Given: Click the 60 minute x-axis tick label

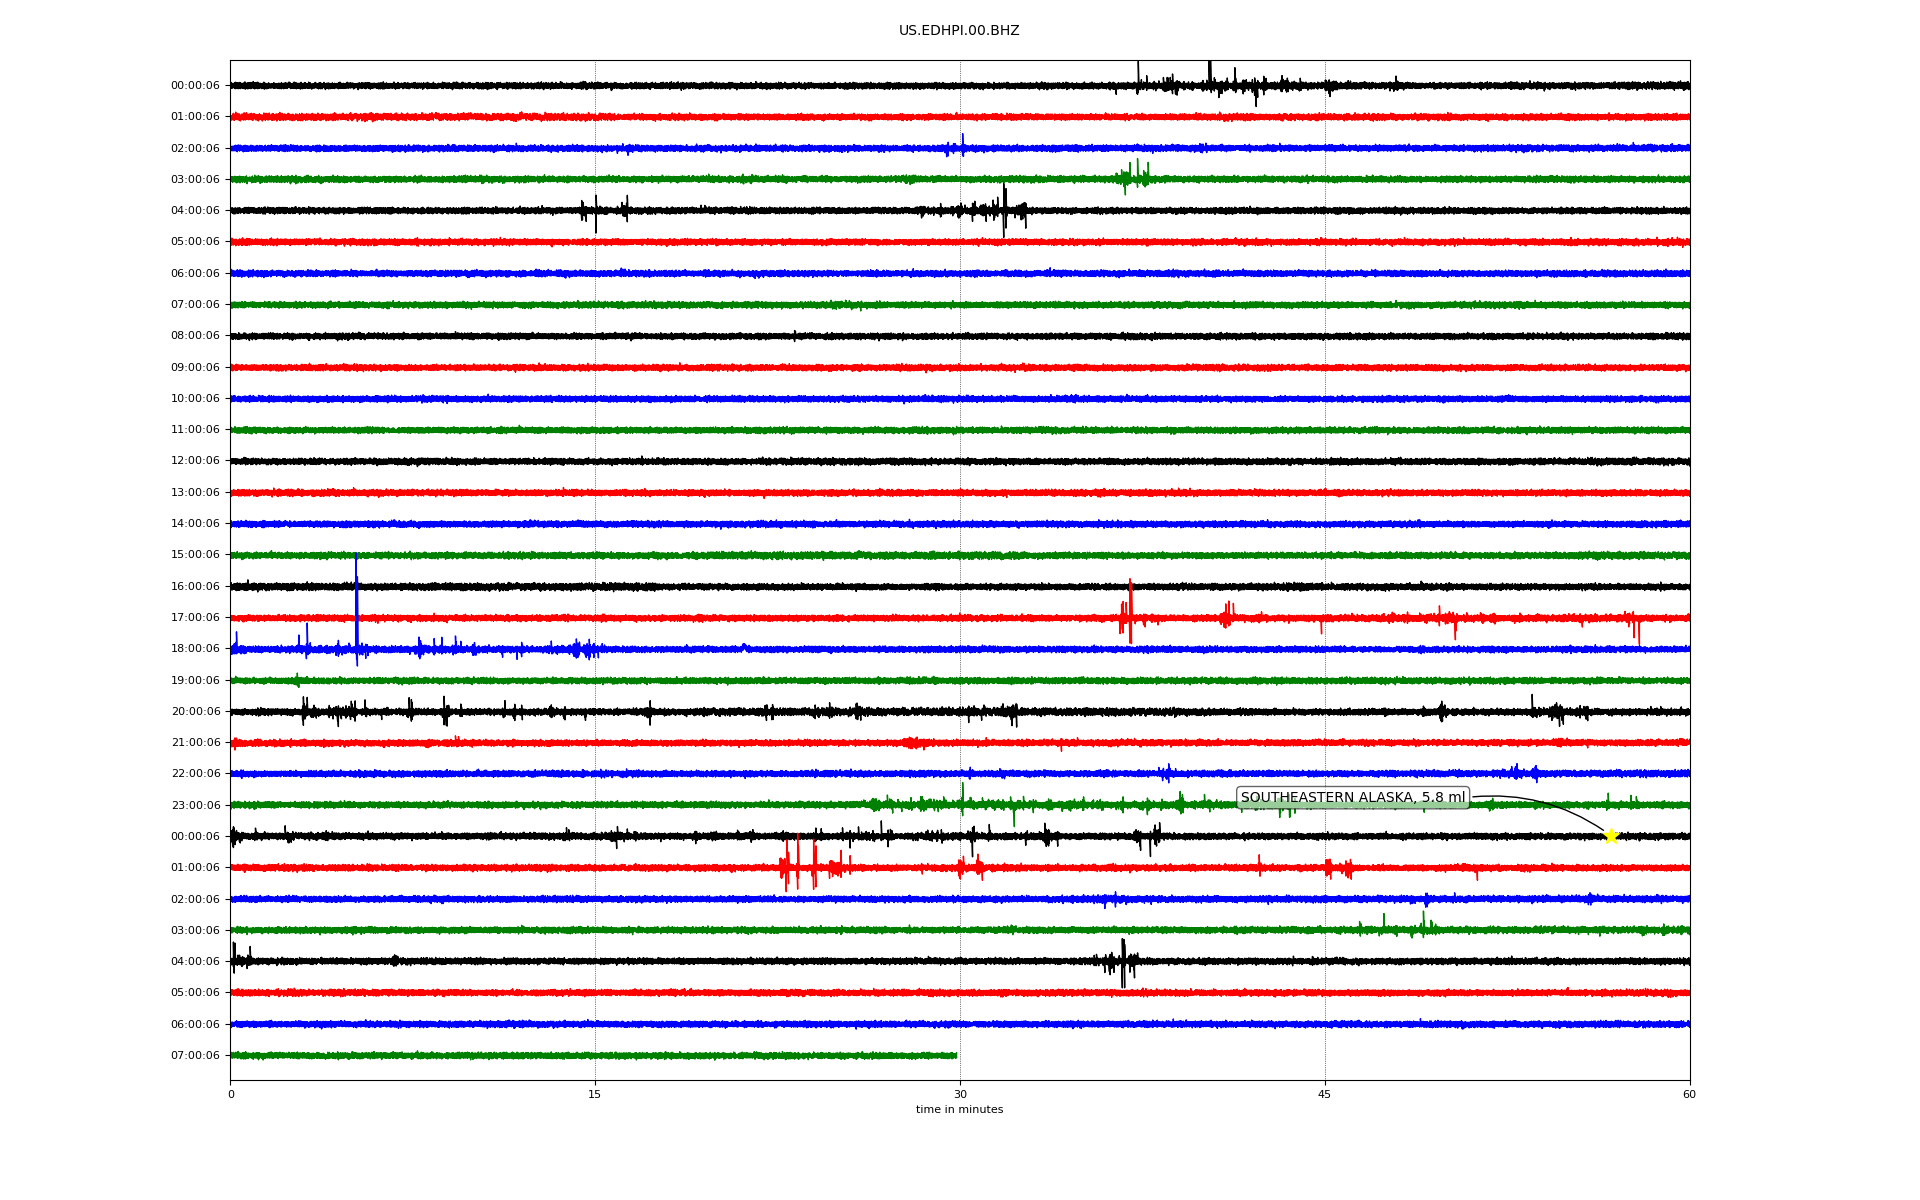Looking at the screenshot, I should click(x=1689, y=1094).
